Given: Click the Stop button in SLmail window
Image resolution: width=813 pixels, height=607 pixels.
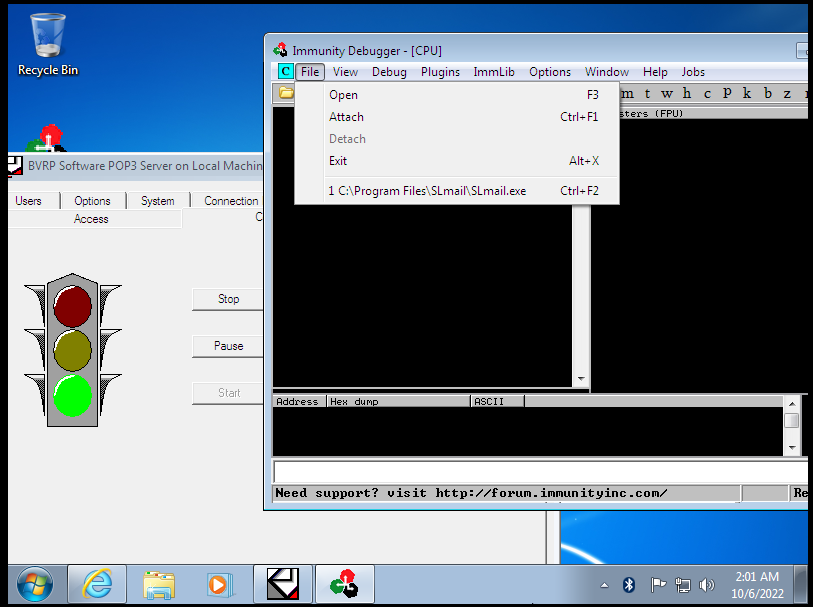Looking at the screenshot, I should click(x=228, y=299).
